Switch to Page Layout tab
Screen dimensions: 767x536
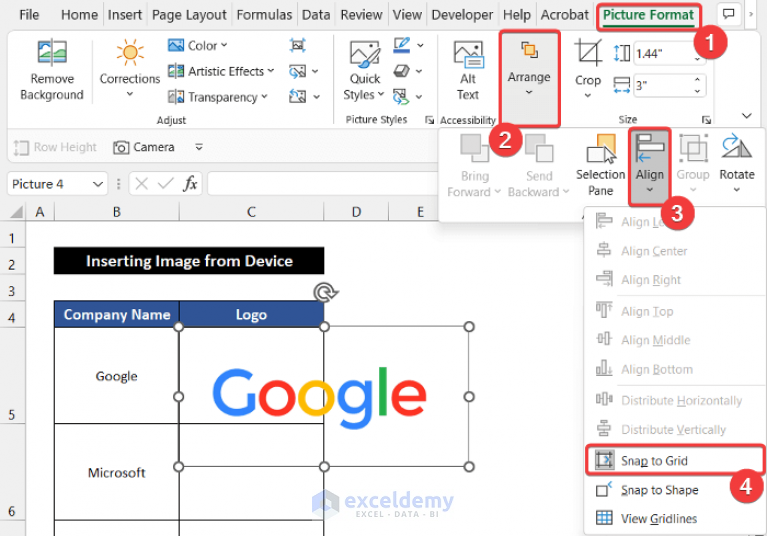(x=189, y=15)
